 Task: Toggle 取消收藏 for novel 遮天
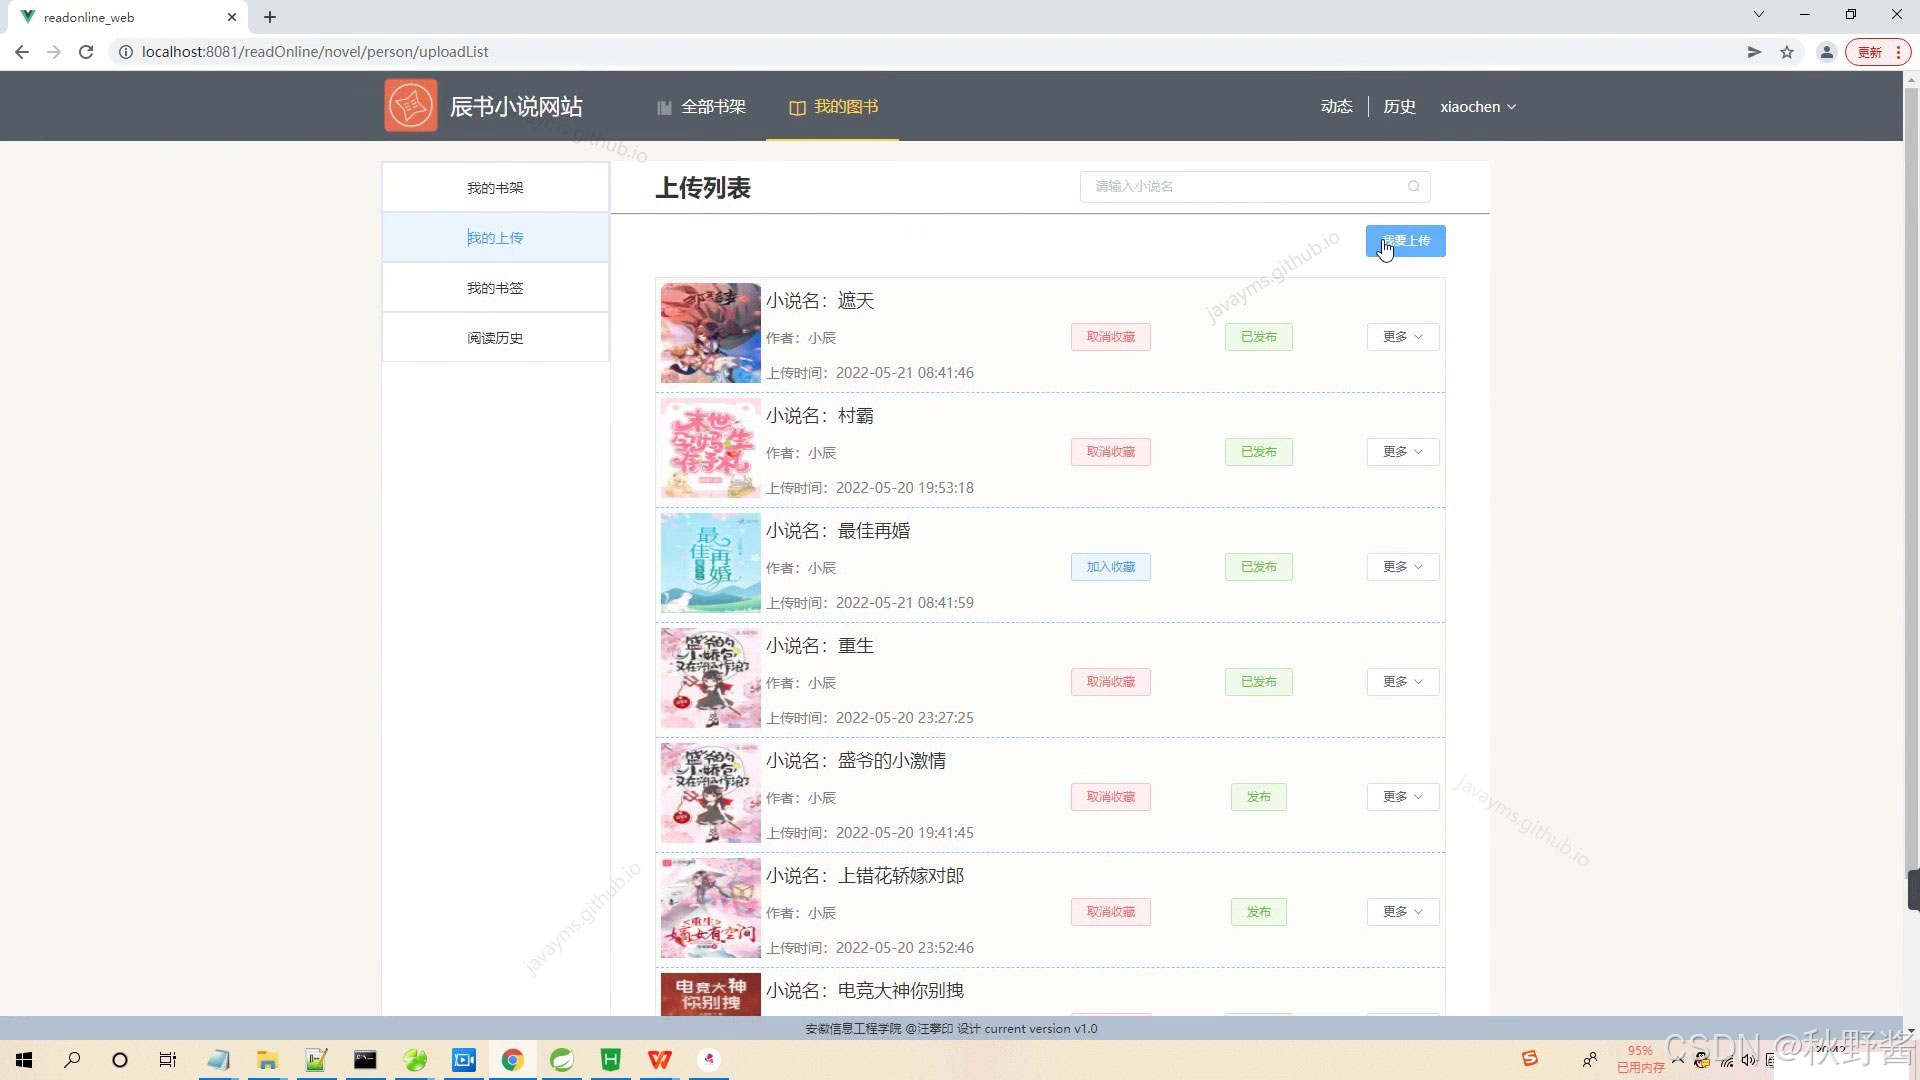pos(1110,337)
